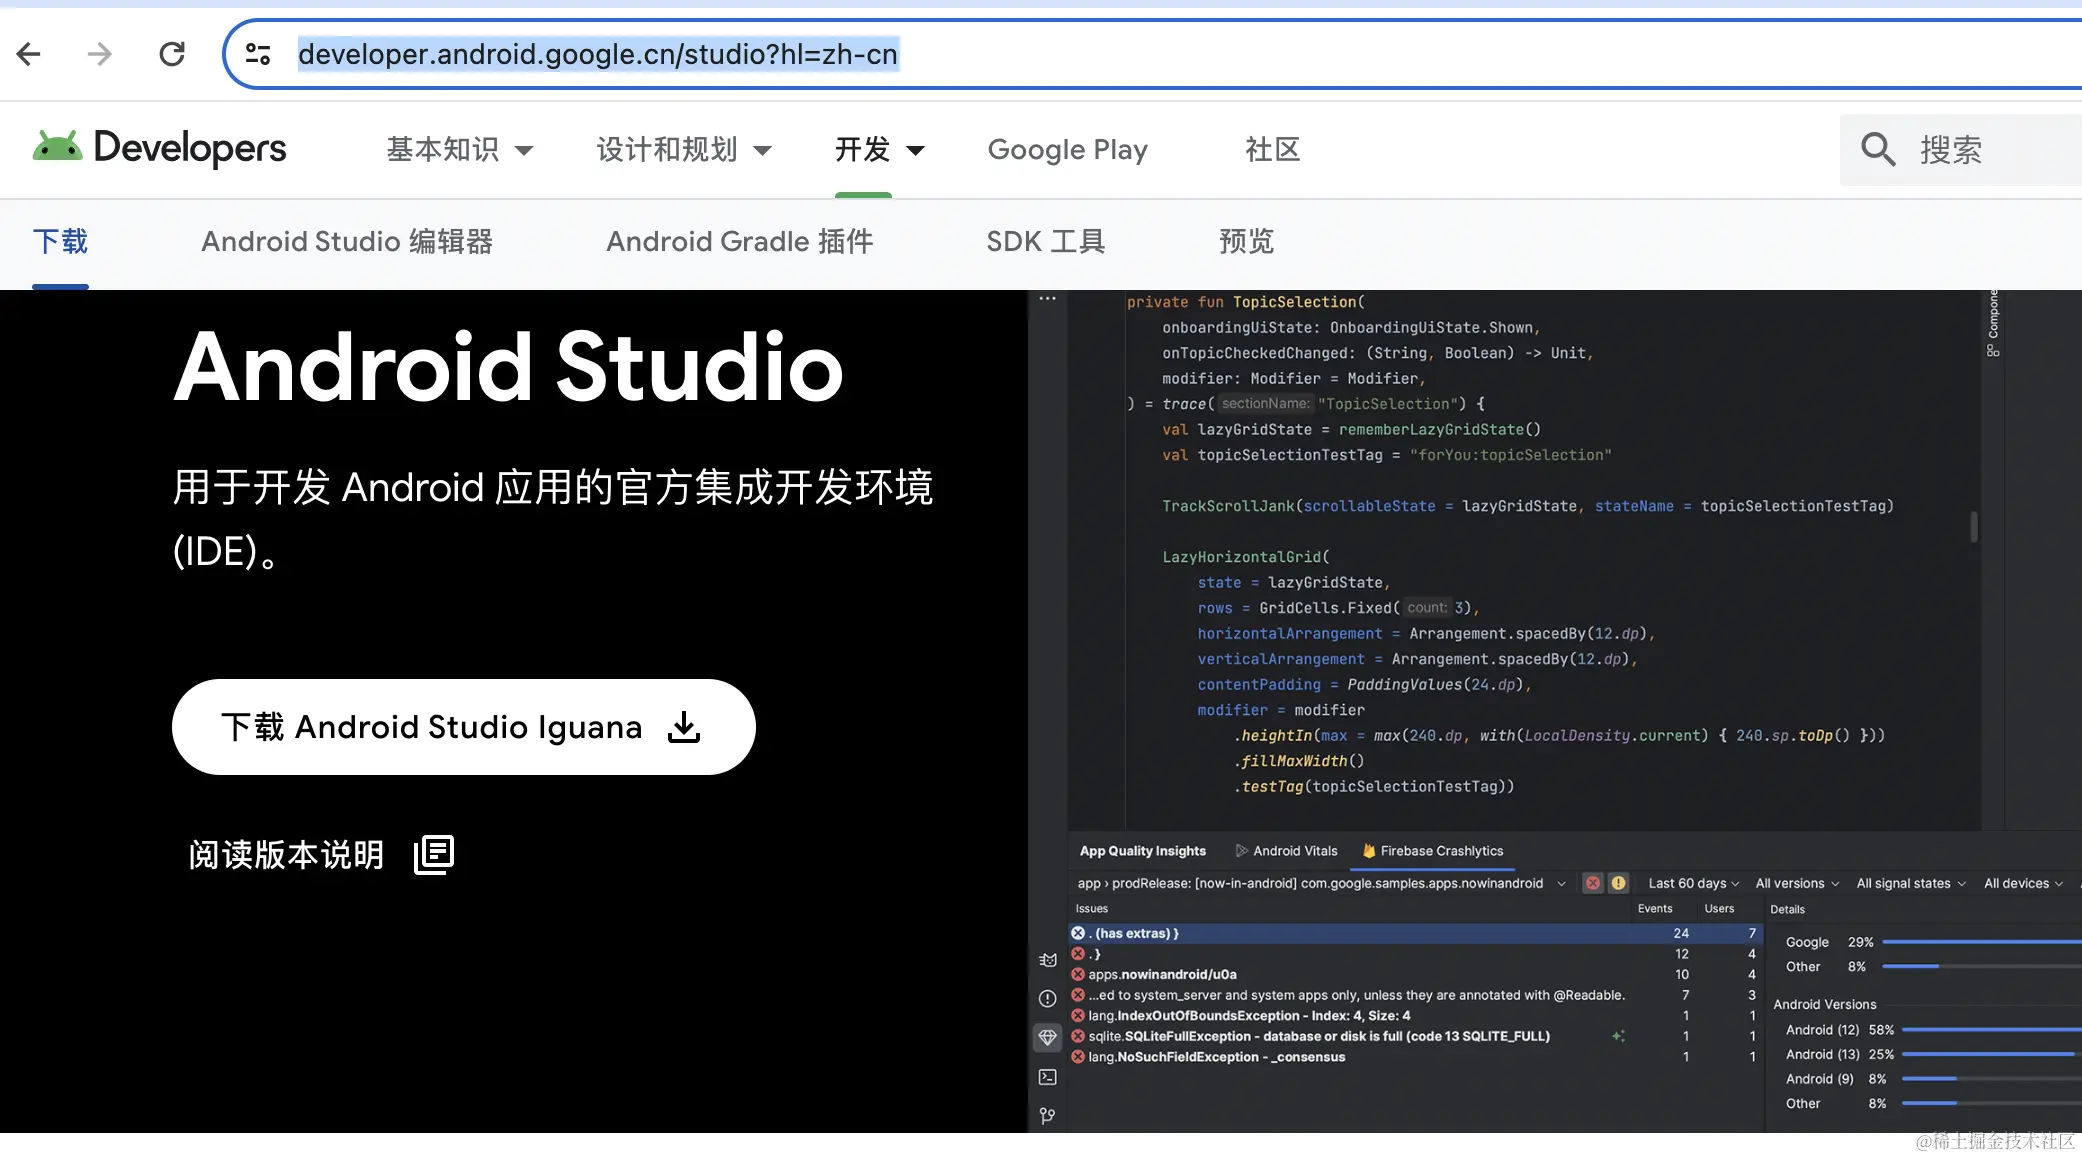2082x1158 pixels.
Task: Open the Google Play nav item
Action: pyautogui.click(x=1067, y=150)
